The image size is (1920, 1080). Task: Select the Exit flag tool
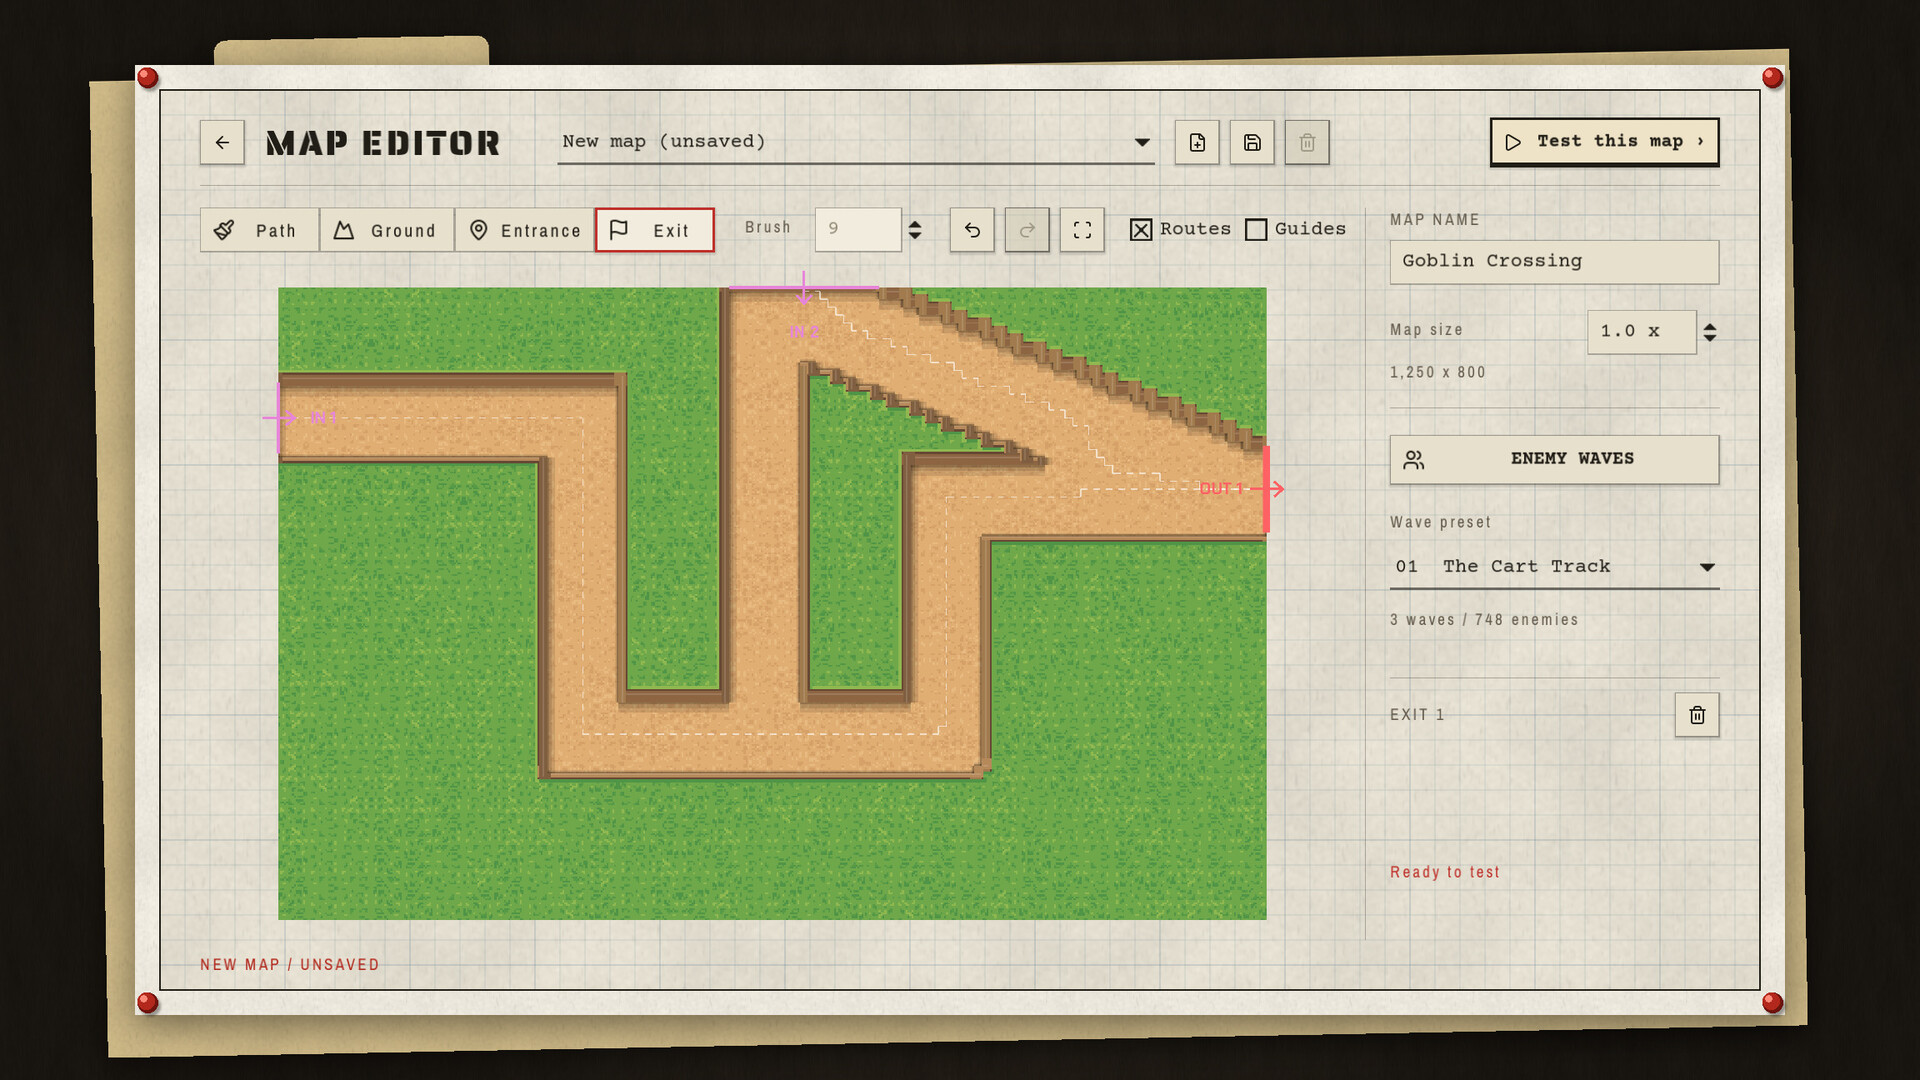point(655,230)
